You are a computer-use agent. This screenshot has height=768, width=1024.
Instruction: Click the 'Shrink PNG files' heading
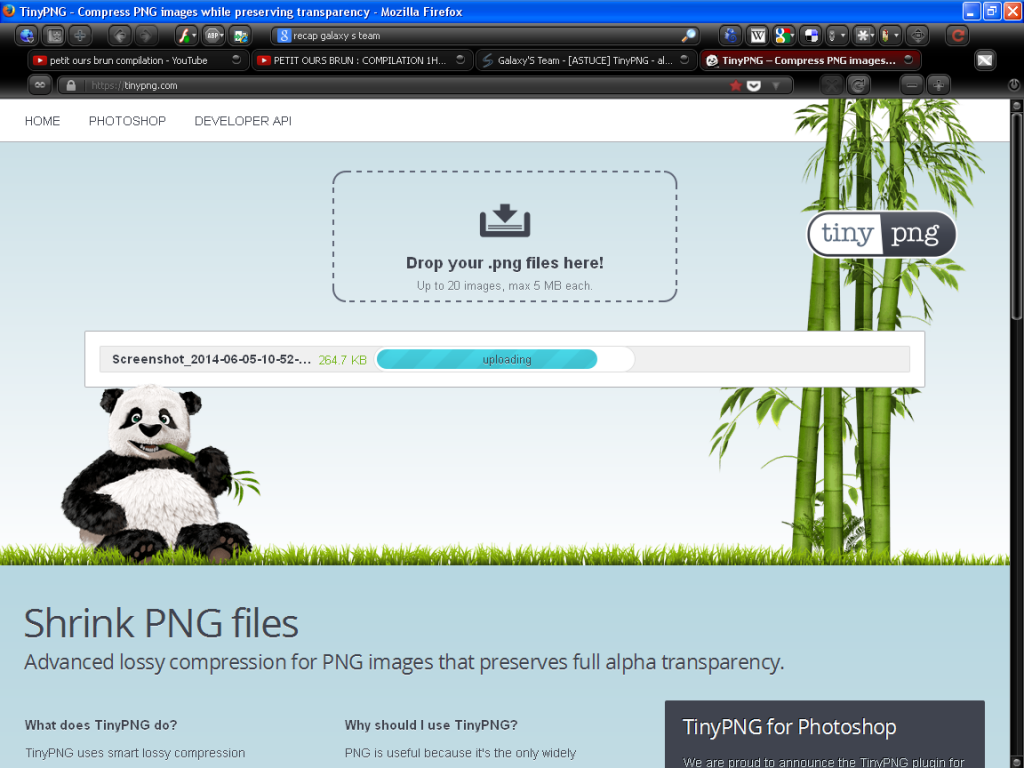(x=161, y=622)
